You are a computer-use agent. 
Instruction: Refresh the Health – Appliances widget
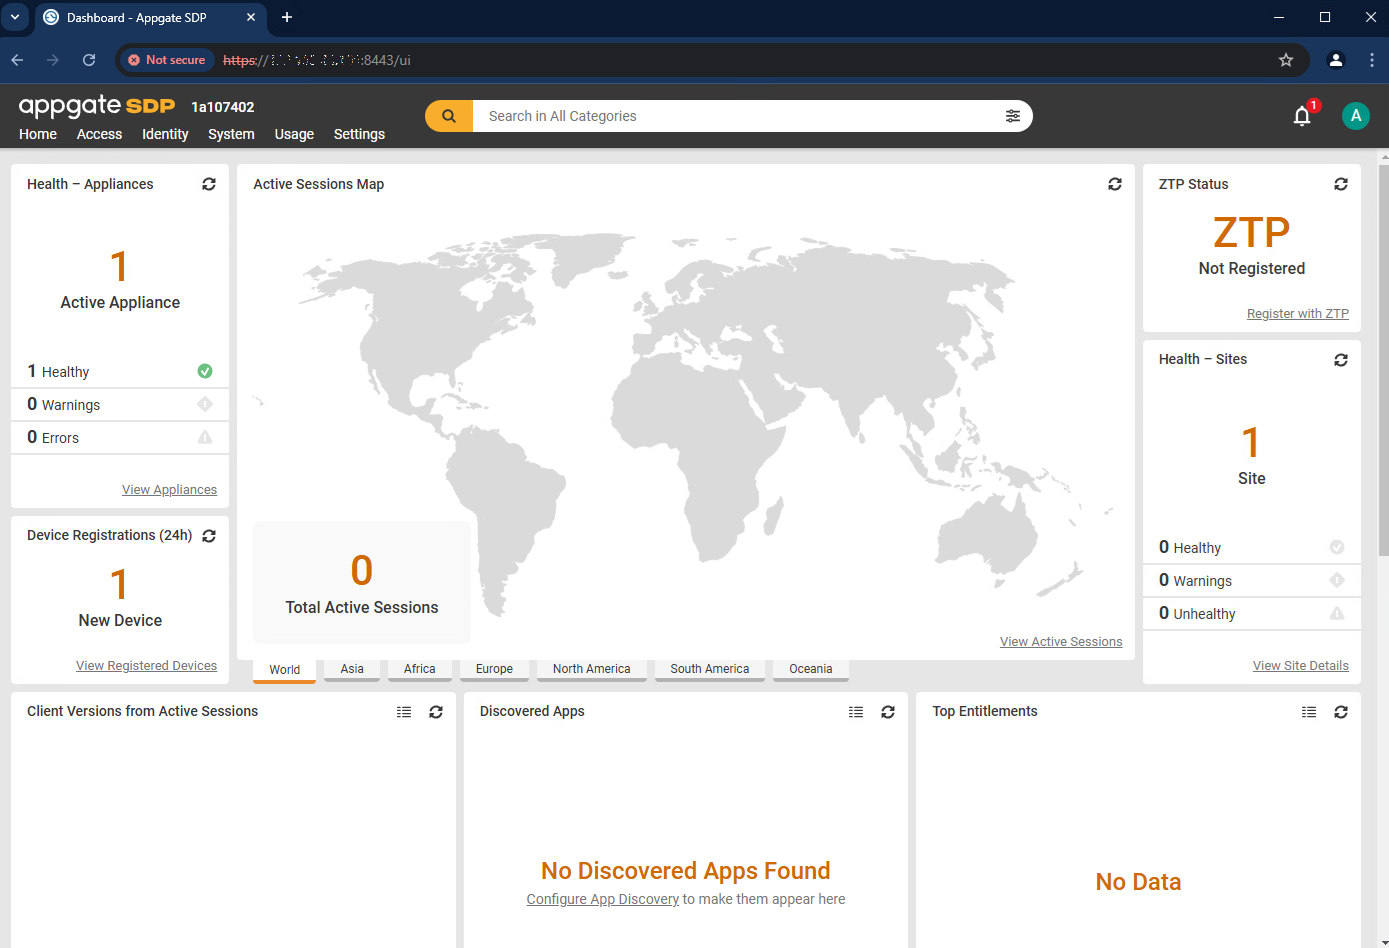pos(208,184)
